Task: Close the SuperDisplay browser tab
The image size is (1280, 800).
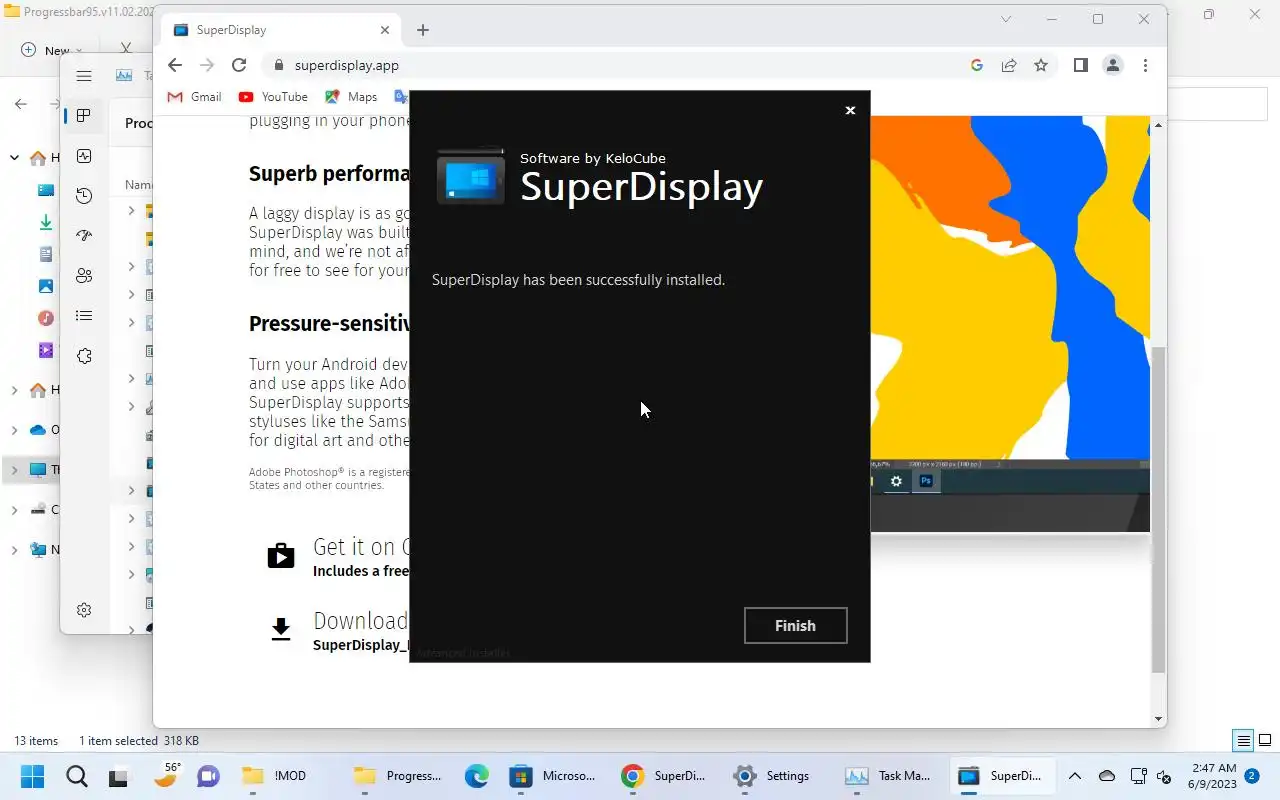Action: (385, 30)
